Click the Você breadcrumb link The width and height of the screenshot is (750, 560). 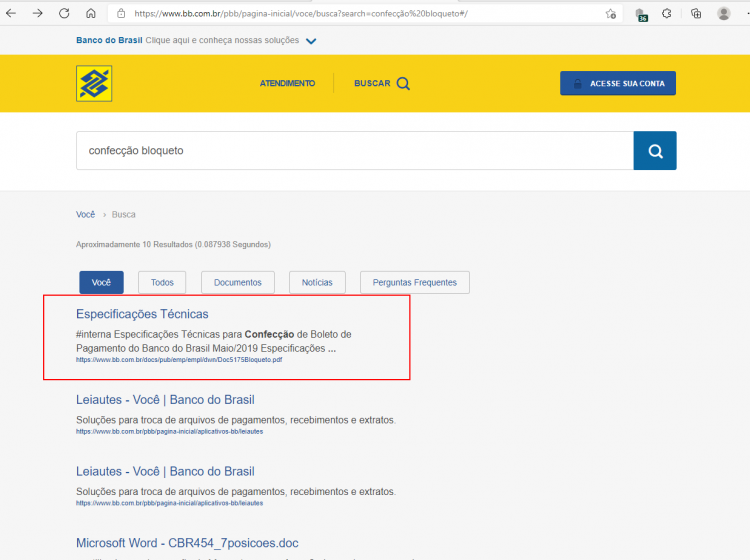pos(86,214)
